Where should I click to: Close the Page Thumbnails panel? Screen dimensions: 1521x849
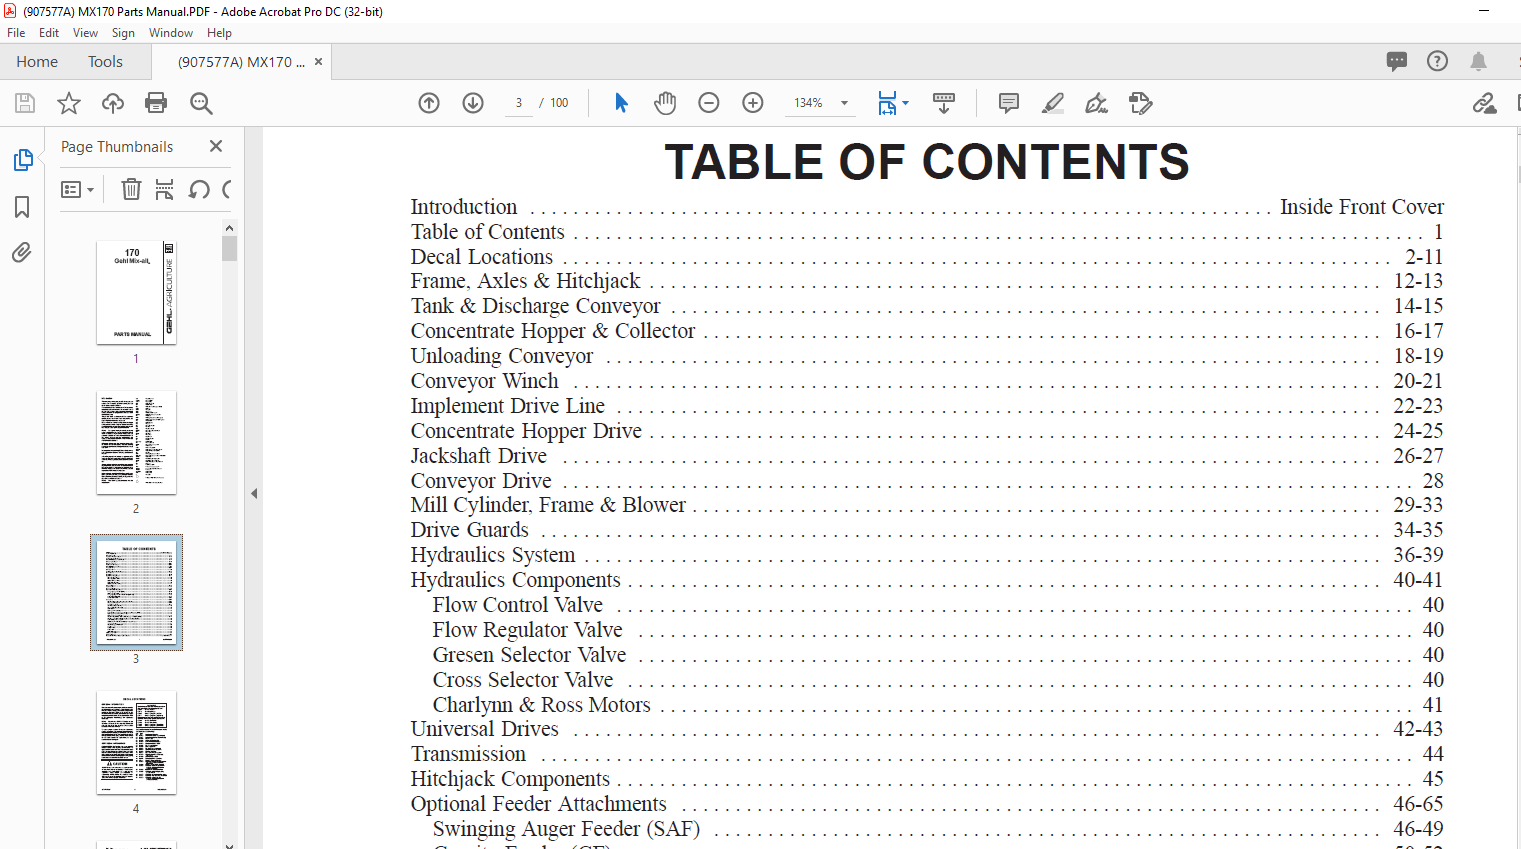point(216,146)
